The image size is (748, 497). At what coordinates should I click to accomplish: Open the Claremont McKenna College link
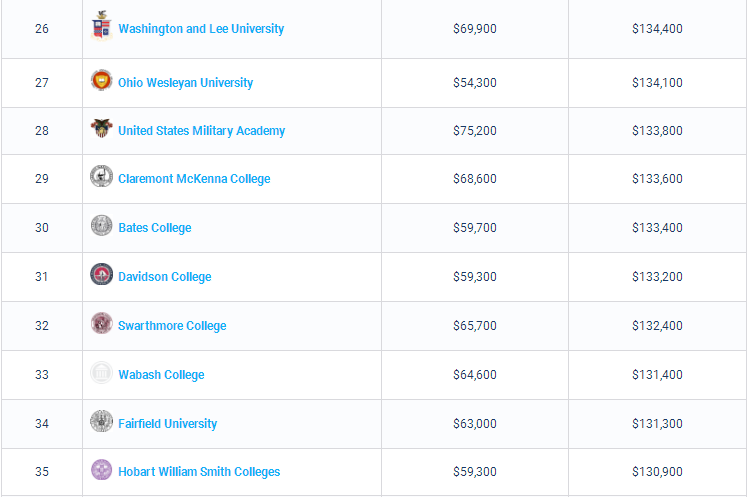[194, 179]
